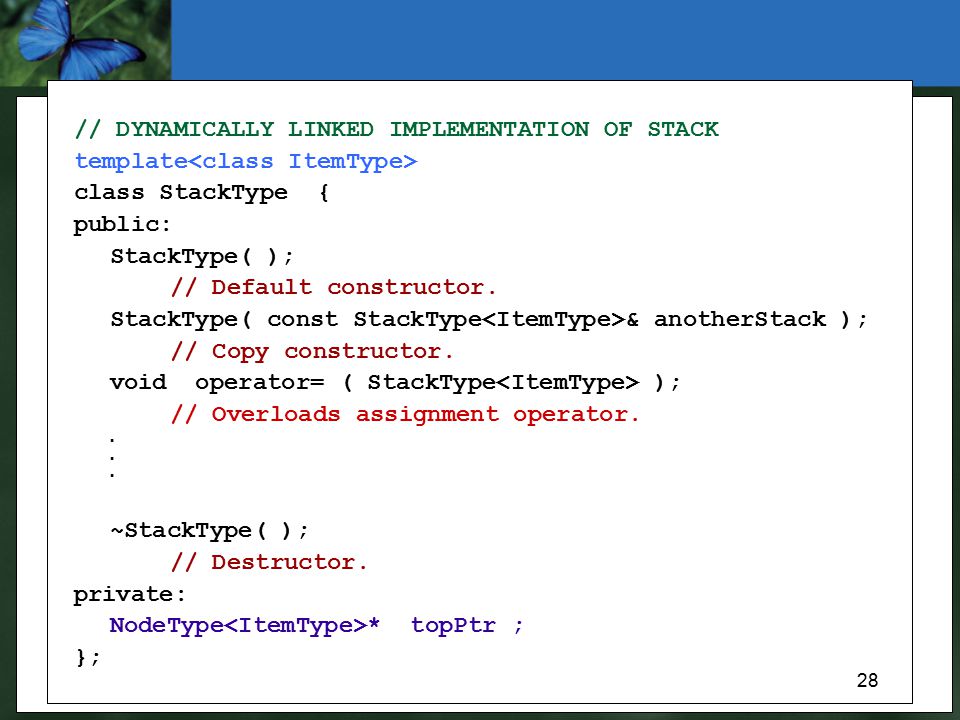Image resolution: width=960 pixels, height=720 pixels.
Task: Click the '// Copy constructor.' comment
Action: [x=312, y=351]
